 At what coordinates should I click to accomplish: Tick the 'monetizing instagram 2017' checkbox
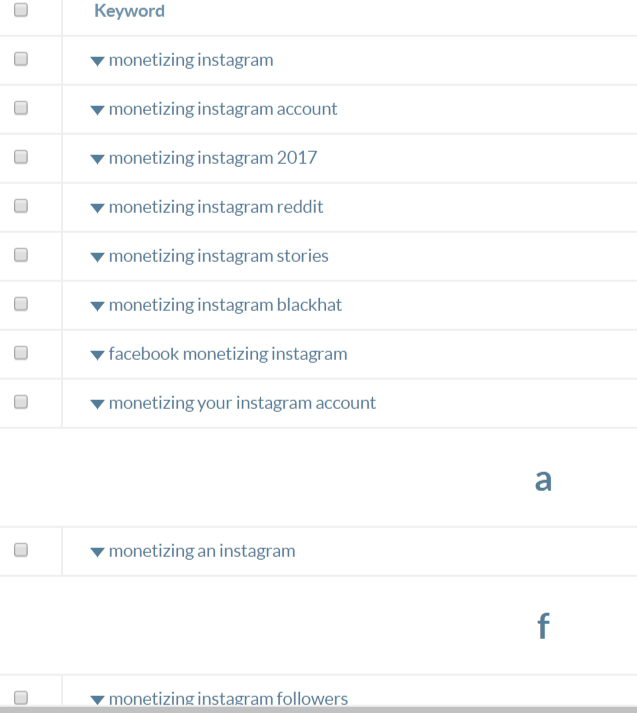tap(21, 157)
